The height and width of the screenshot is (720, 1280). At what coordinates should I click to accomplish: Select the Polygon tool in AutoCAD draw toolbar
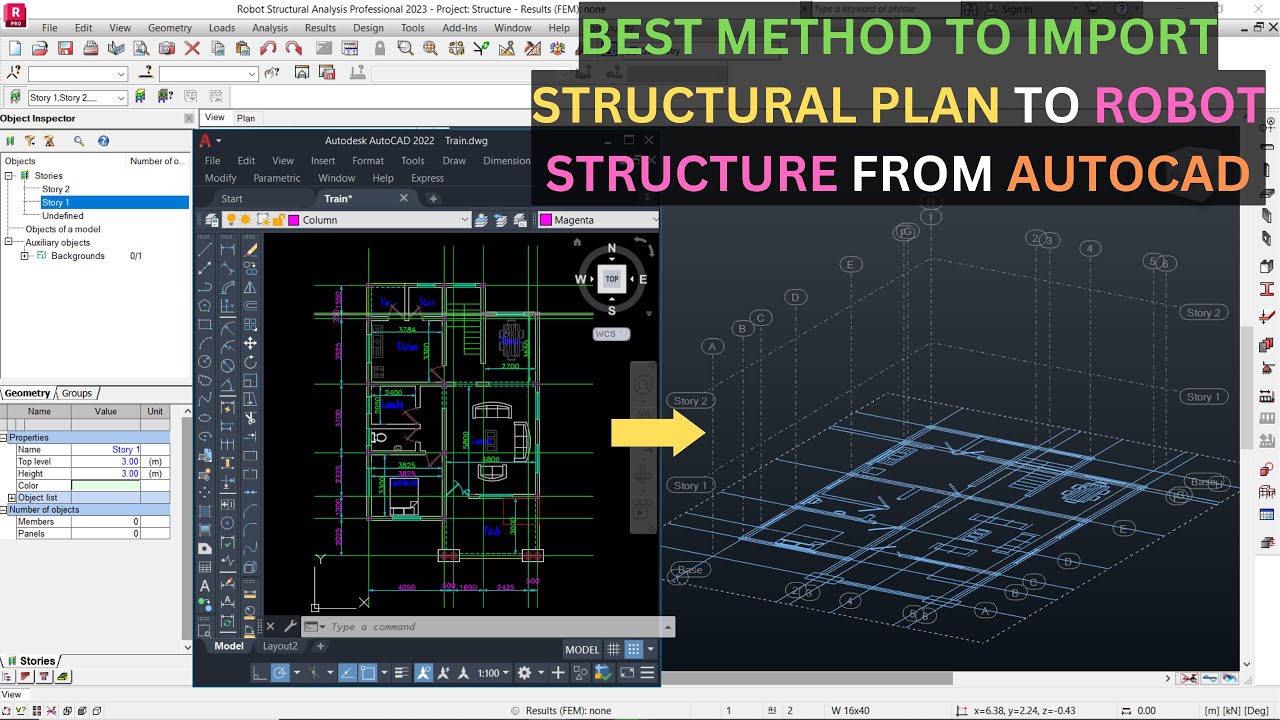pos(205,305)
